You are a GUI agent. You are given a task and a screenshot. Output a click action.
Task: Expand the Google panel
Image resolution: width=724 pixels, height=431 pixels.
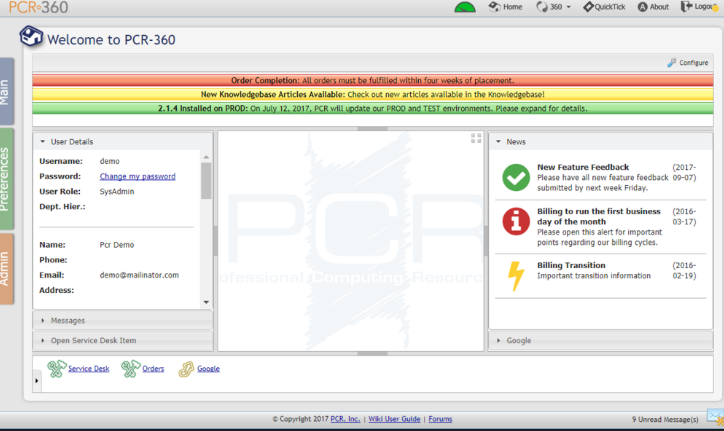coord(518,340)
